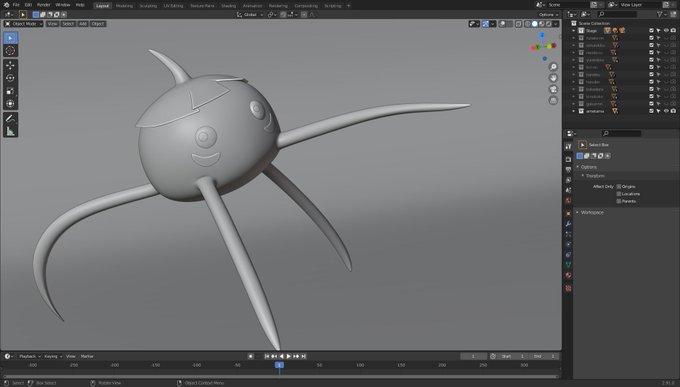Disable ametama render camera icon
This screenshot has width=680, height=387.
[673, 111]
